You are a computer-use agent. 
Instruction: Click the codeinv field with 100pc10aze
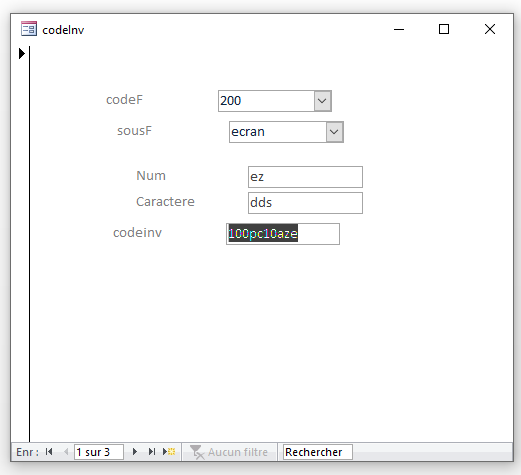coord(283,234)
